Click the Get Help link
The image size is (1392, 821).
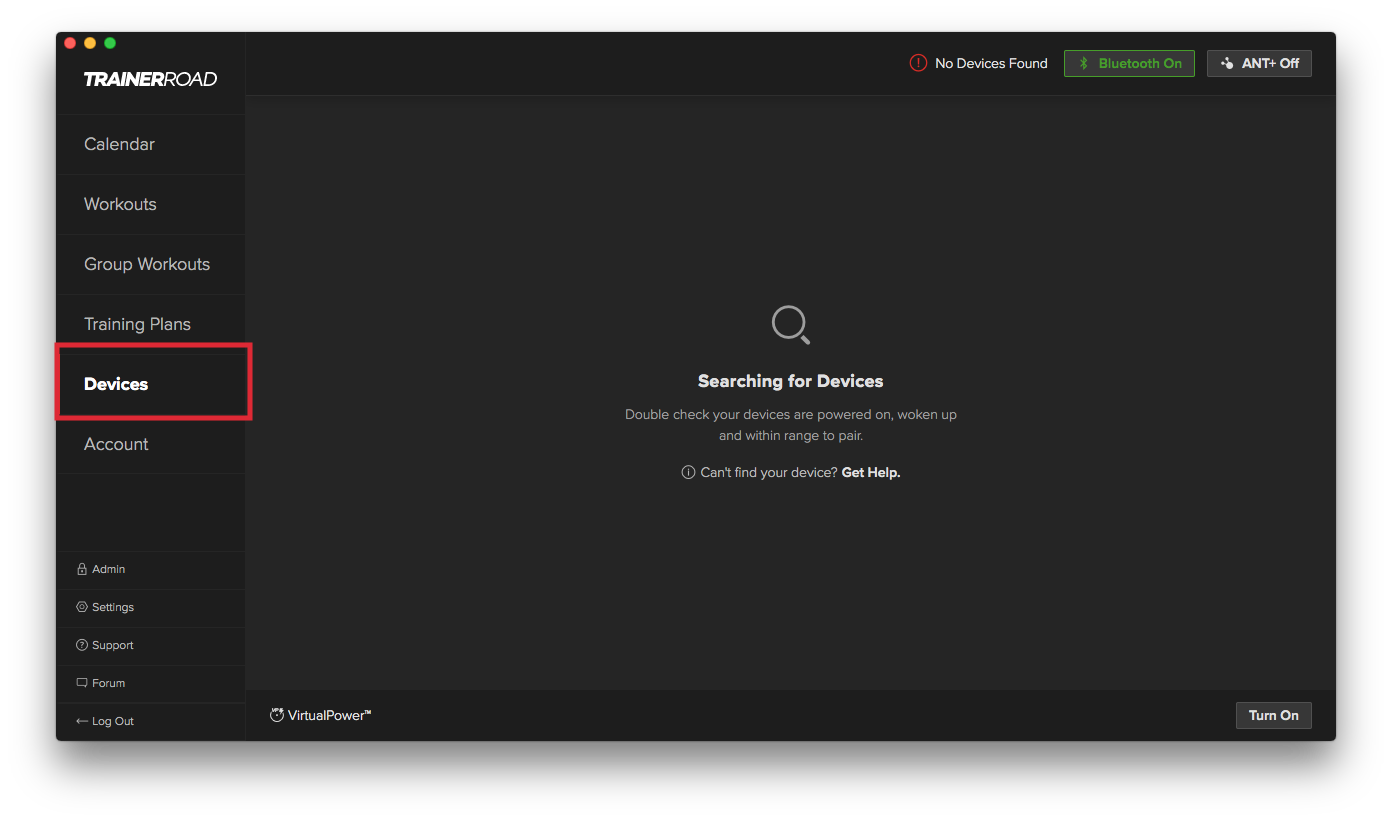click(871, 472)
